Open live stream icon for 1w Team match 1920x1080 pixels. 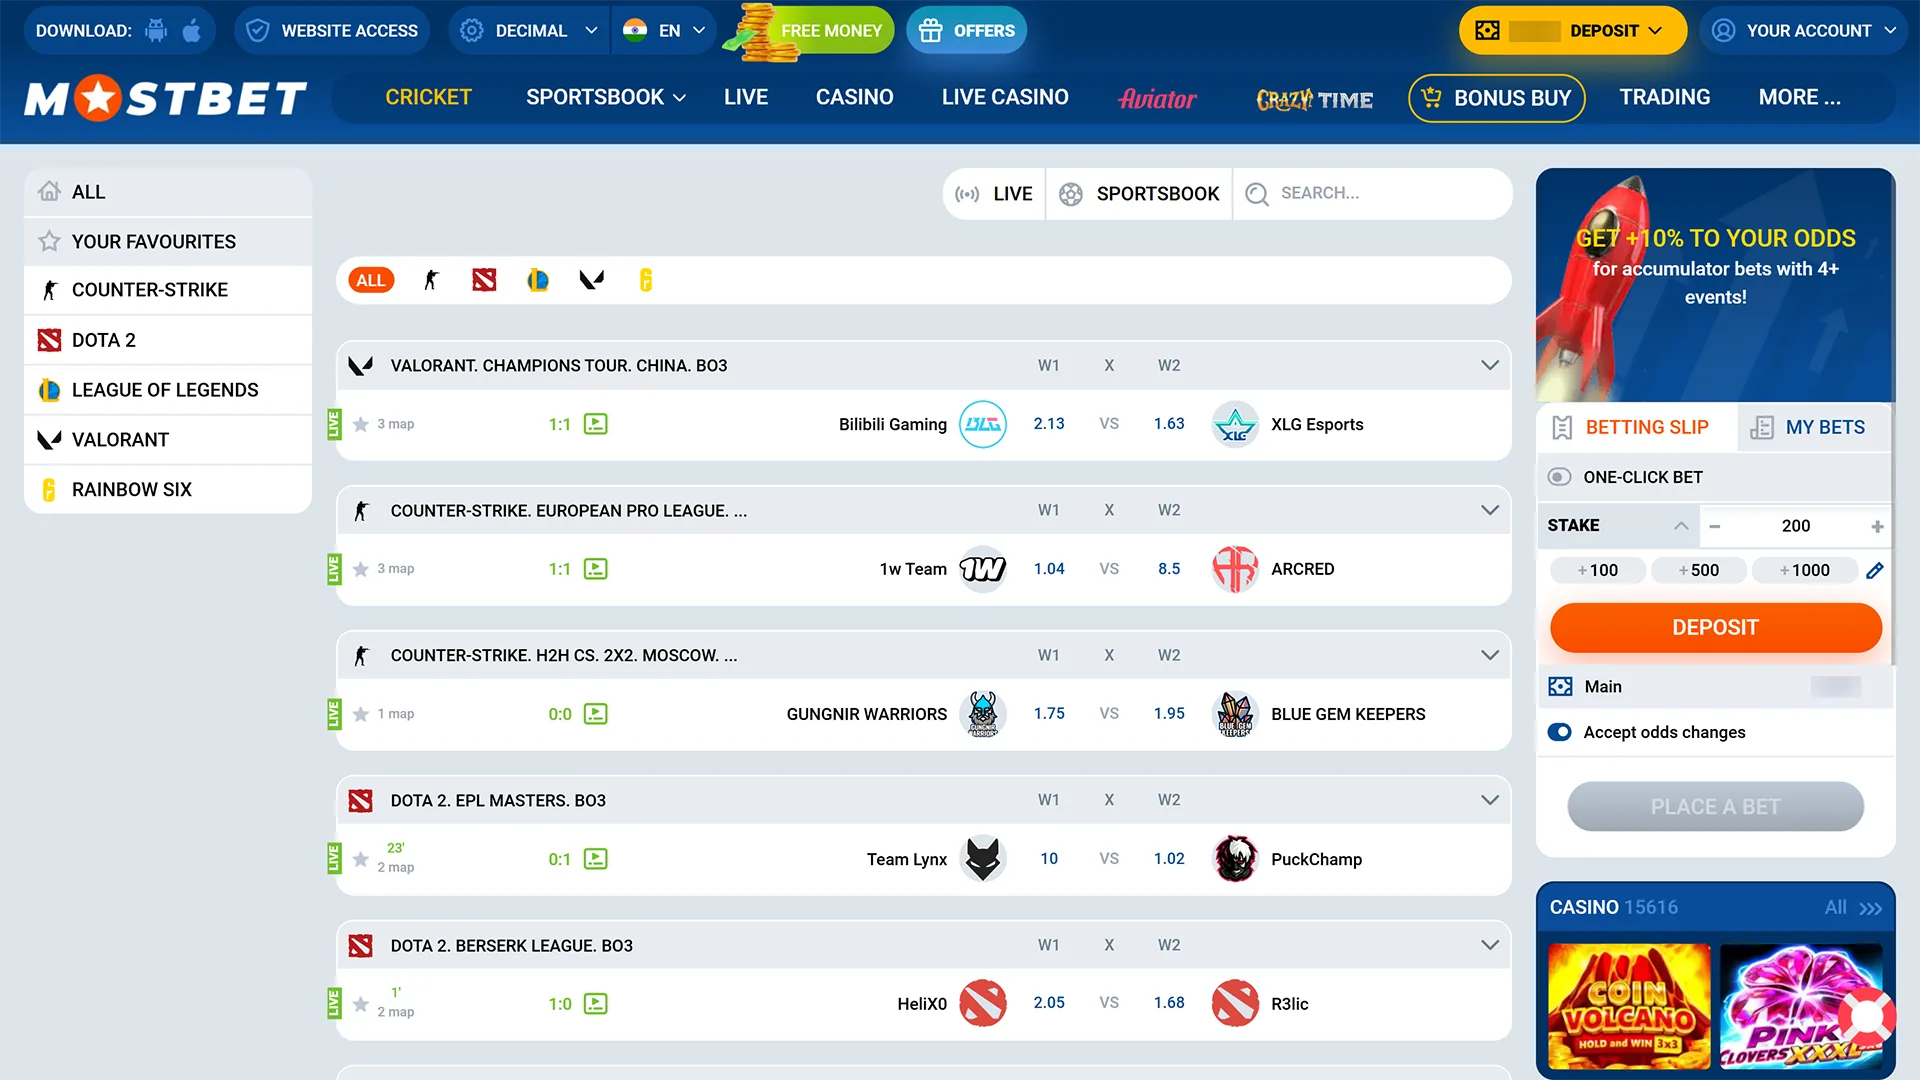pos(596,569)
